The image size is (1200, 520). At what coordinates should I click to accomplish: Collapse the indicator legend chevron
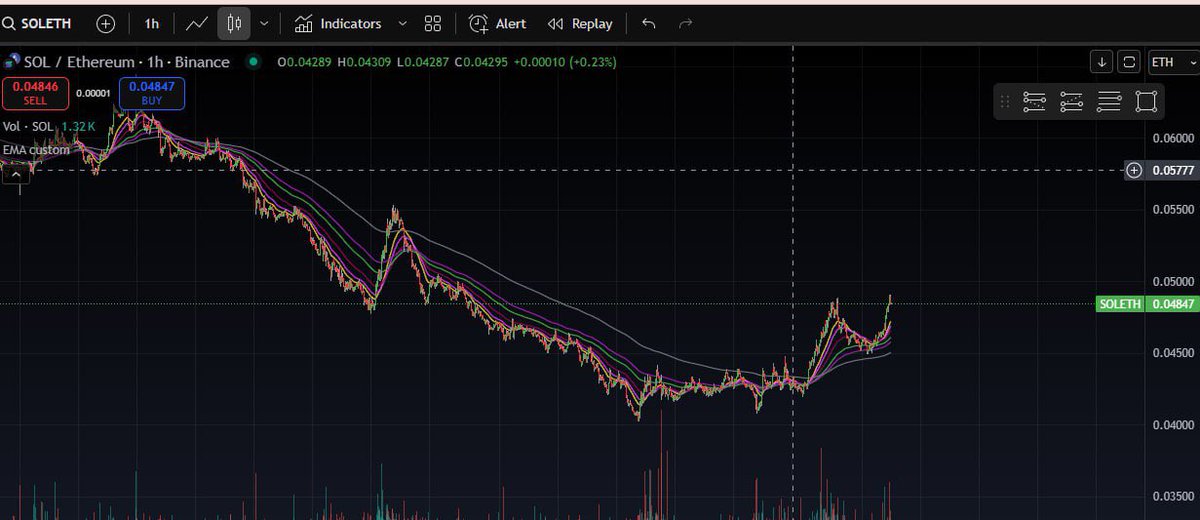16,175
